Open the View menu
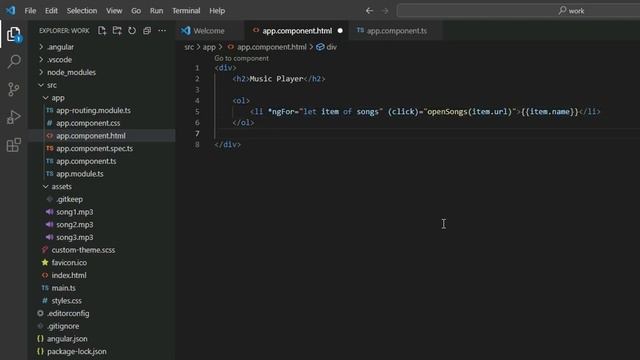 (114, 11)
